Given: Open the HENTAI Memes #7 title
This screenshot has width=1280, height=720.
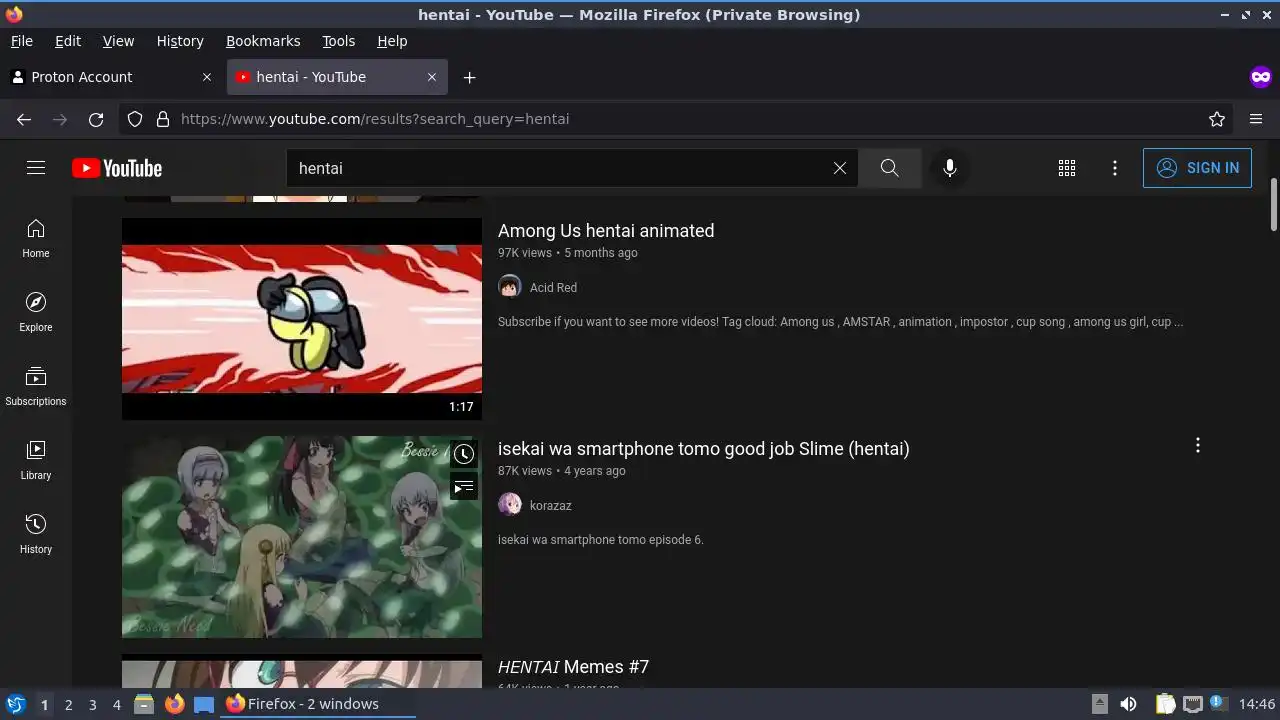Looking at the screenshot, I should click(573, 667).
